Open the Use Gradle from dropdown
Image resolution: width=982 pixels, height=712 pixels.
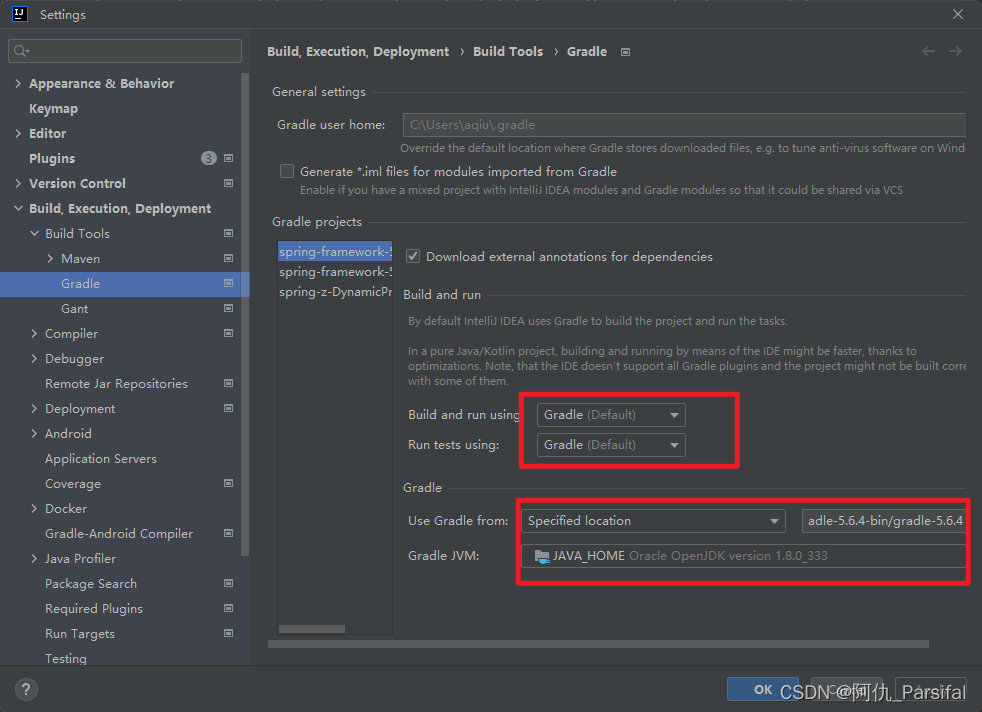pyautogui.click(x=653, y=520)
